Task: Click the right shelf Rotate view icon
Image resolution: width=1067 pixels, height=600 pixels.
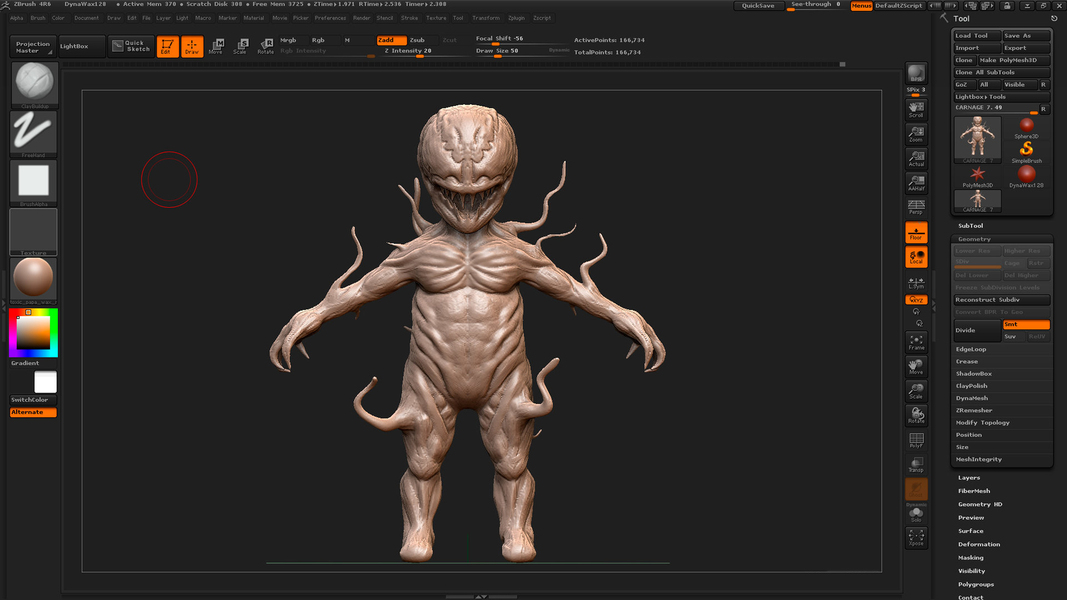Action: click(x=916, y=416)
